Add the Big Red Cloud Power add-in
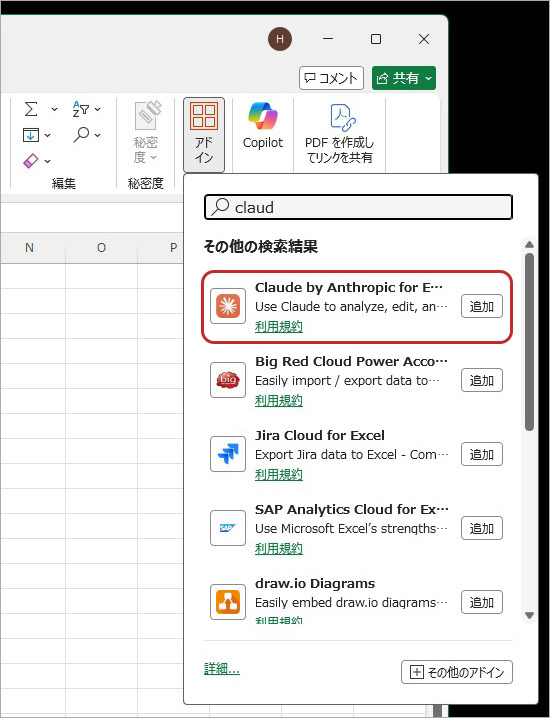 pos(482,381)
